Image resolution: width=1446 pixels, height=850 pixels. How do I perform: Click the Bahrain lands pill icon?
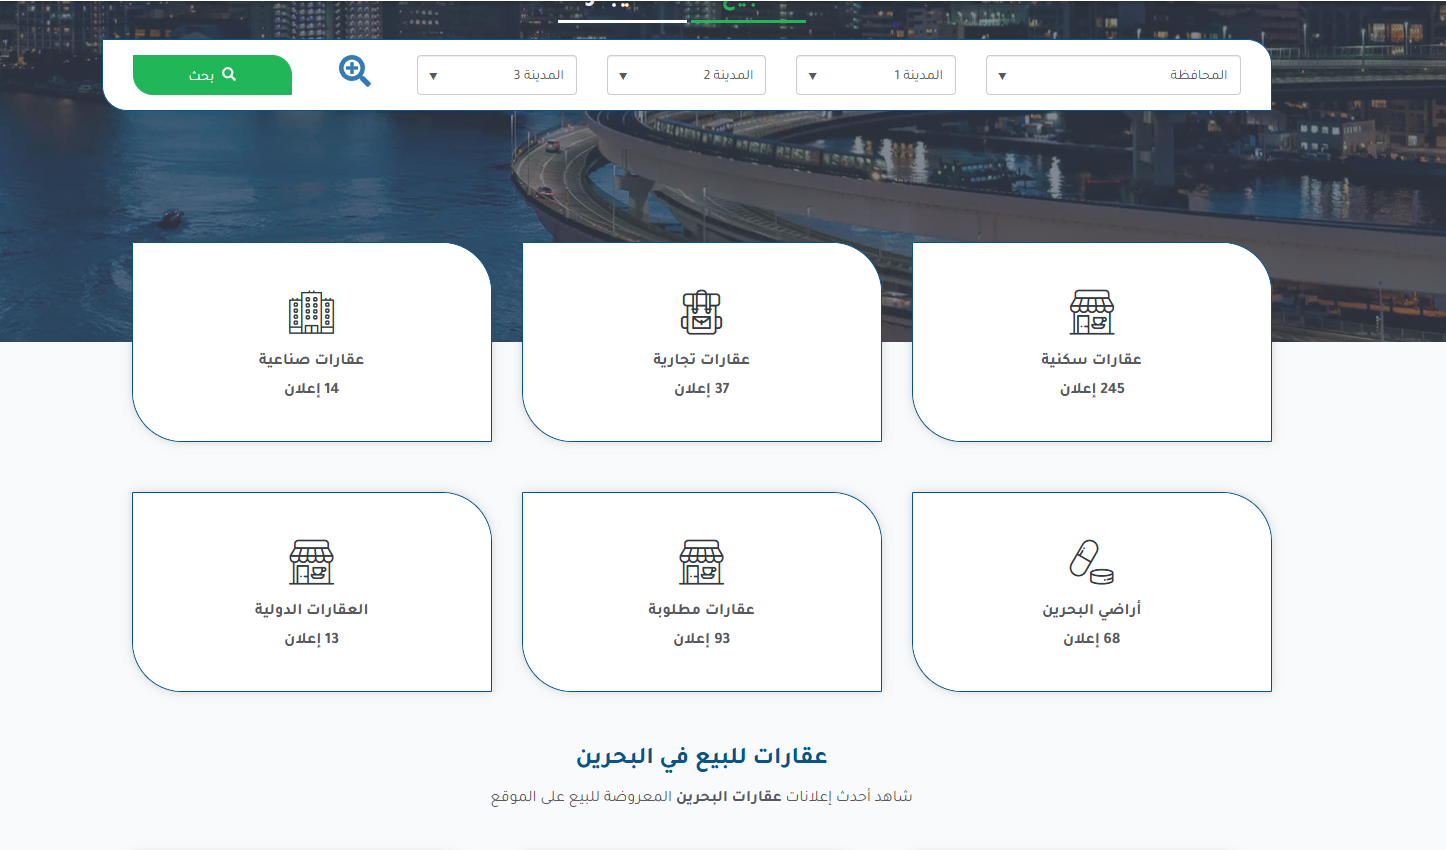pos(1091,562)
